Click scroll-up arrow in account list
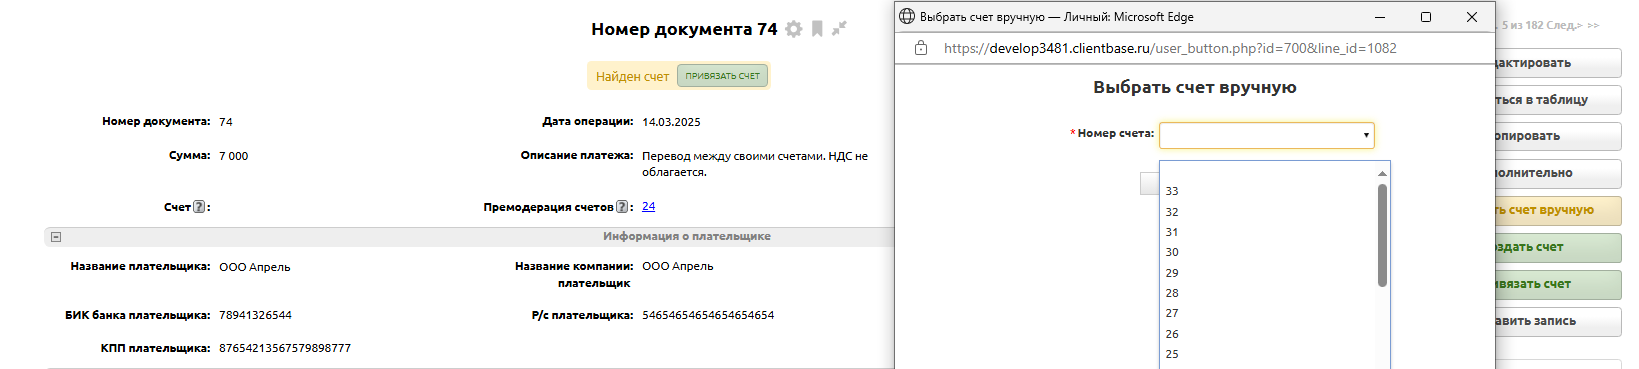Viewport: 1639px width, 369px height. (1382, 174)
